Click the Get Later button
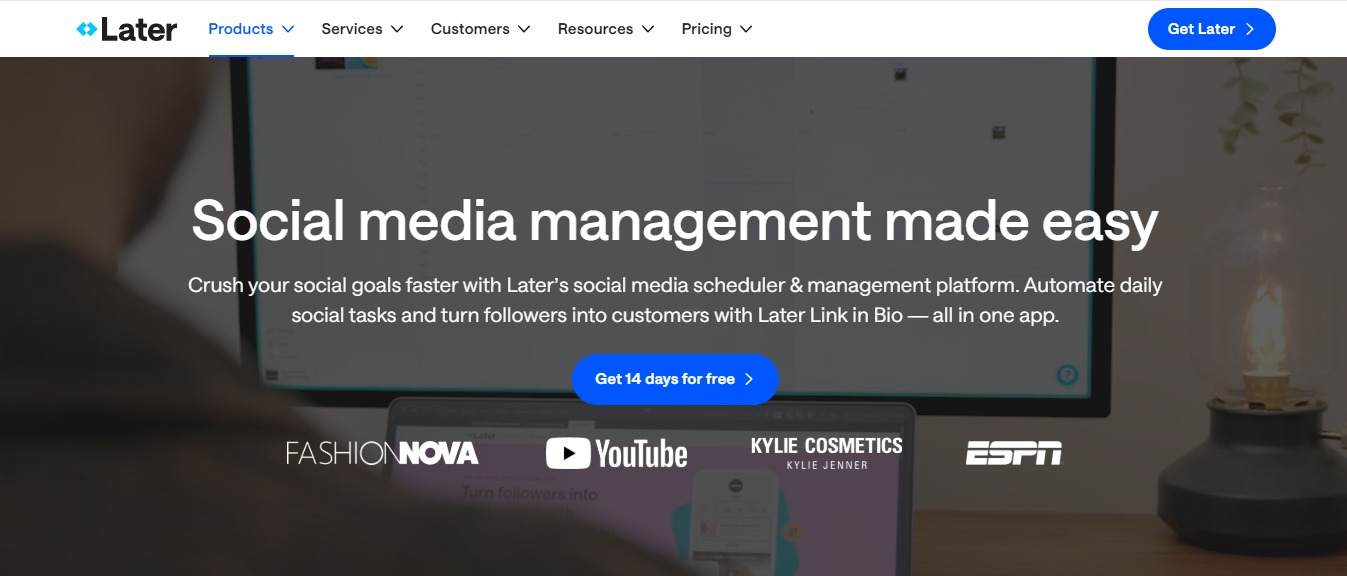The width and height of the screenshot is (1347, 576). coord(1211,29)
